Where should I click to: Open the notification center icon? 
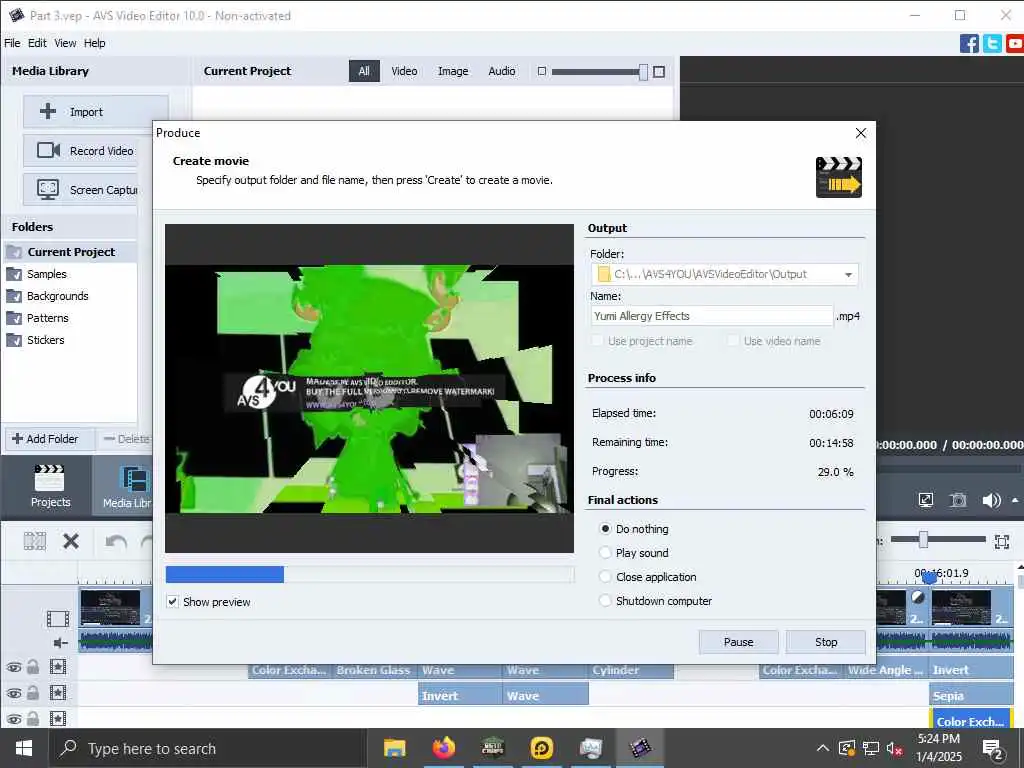click(x=993, y=748)
